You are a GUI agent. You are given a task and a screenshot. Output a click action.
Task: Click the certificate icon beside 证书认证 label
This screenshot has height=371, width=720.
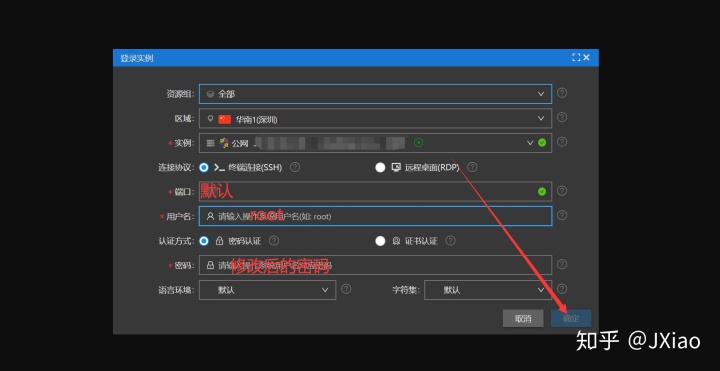pos(396,241)
